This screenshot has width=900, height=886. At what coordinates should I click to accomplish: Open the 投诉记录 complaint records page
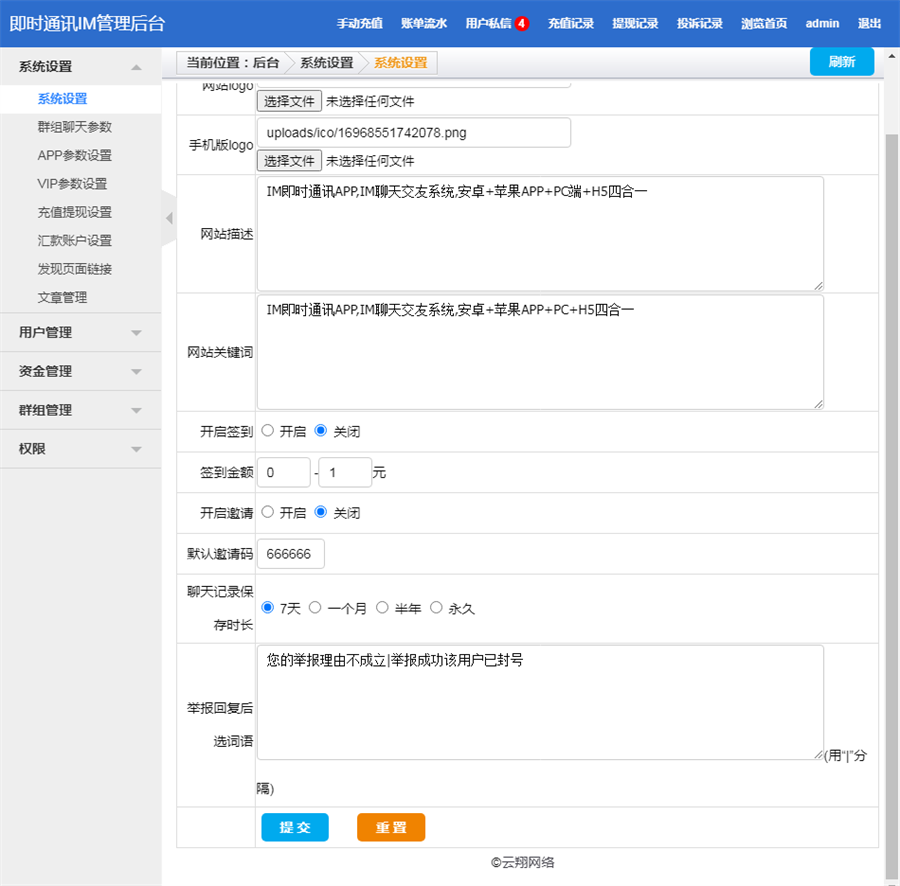coord(699,23)
